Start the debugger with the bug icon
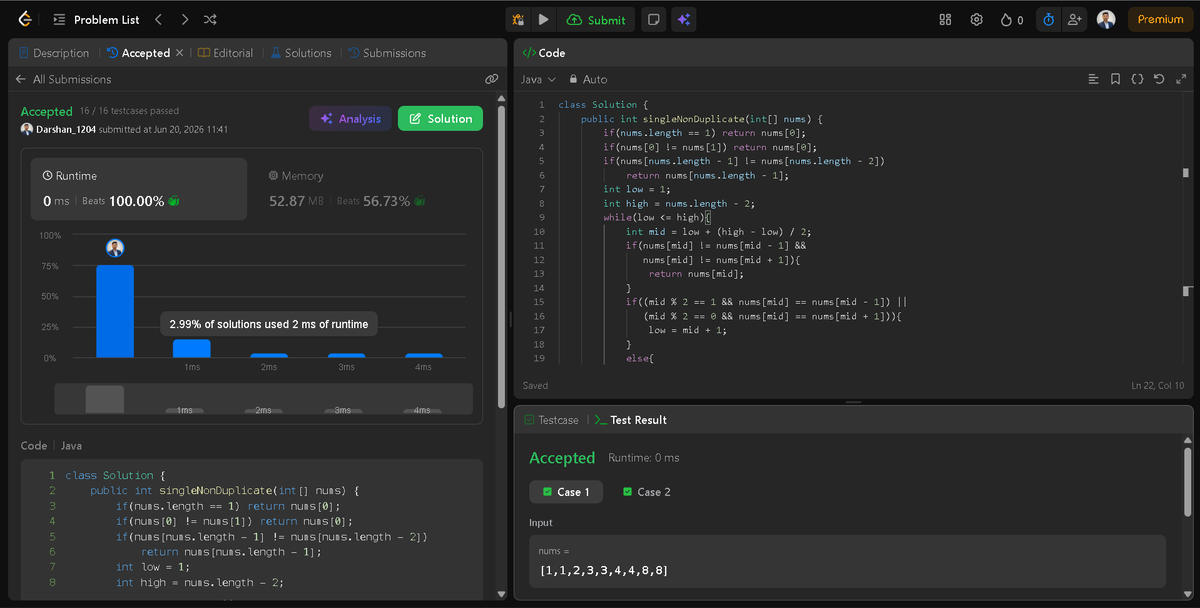Image resolution: width=1200 pixels, height=608 pixels. click(x=519, y=19)
